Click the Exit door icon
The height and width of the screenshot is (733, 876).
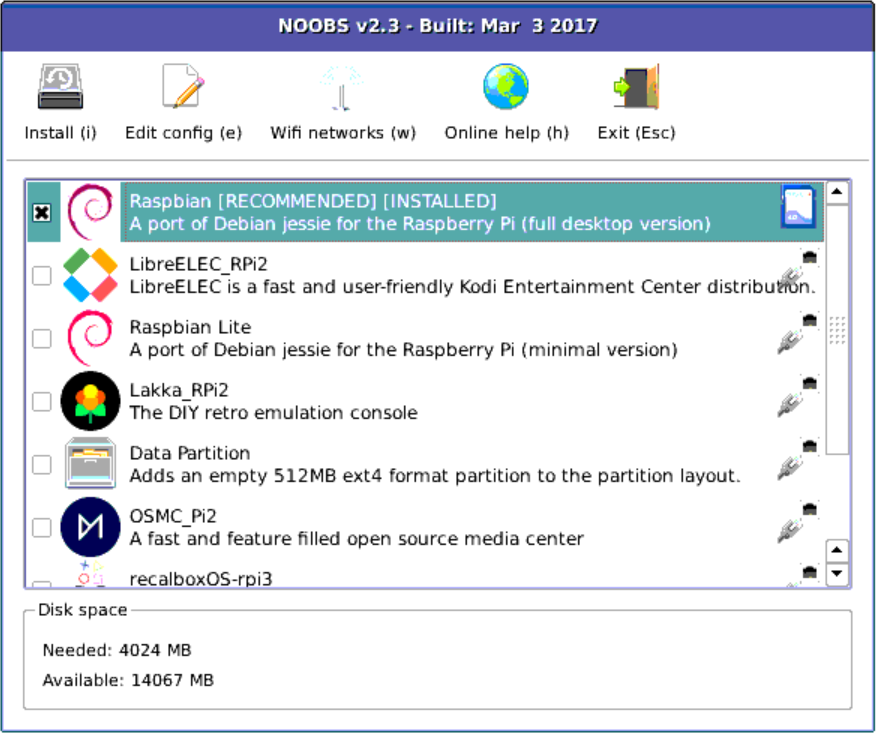[636, 87]
